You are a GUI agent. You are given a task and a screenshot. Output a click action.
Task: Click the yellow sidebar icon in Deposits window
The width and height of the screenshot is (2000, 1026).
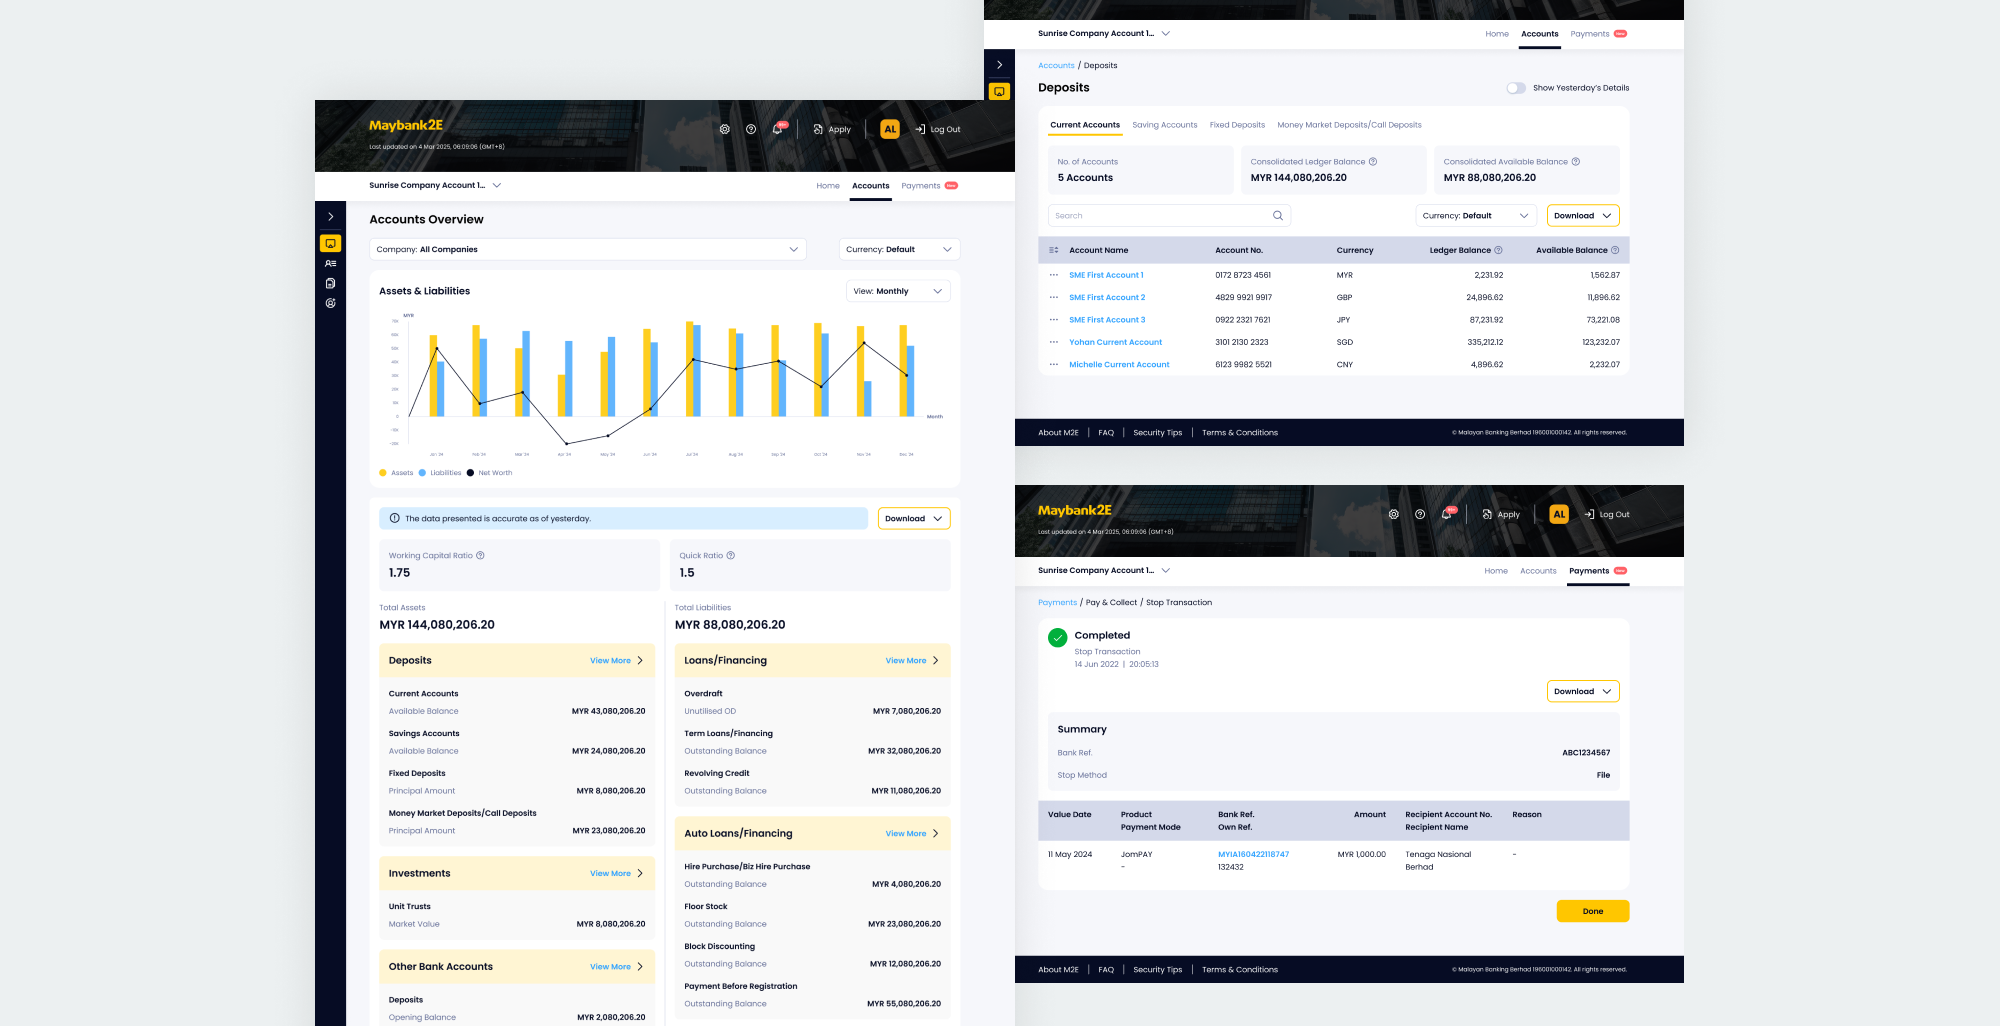[999, 91]
